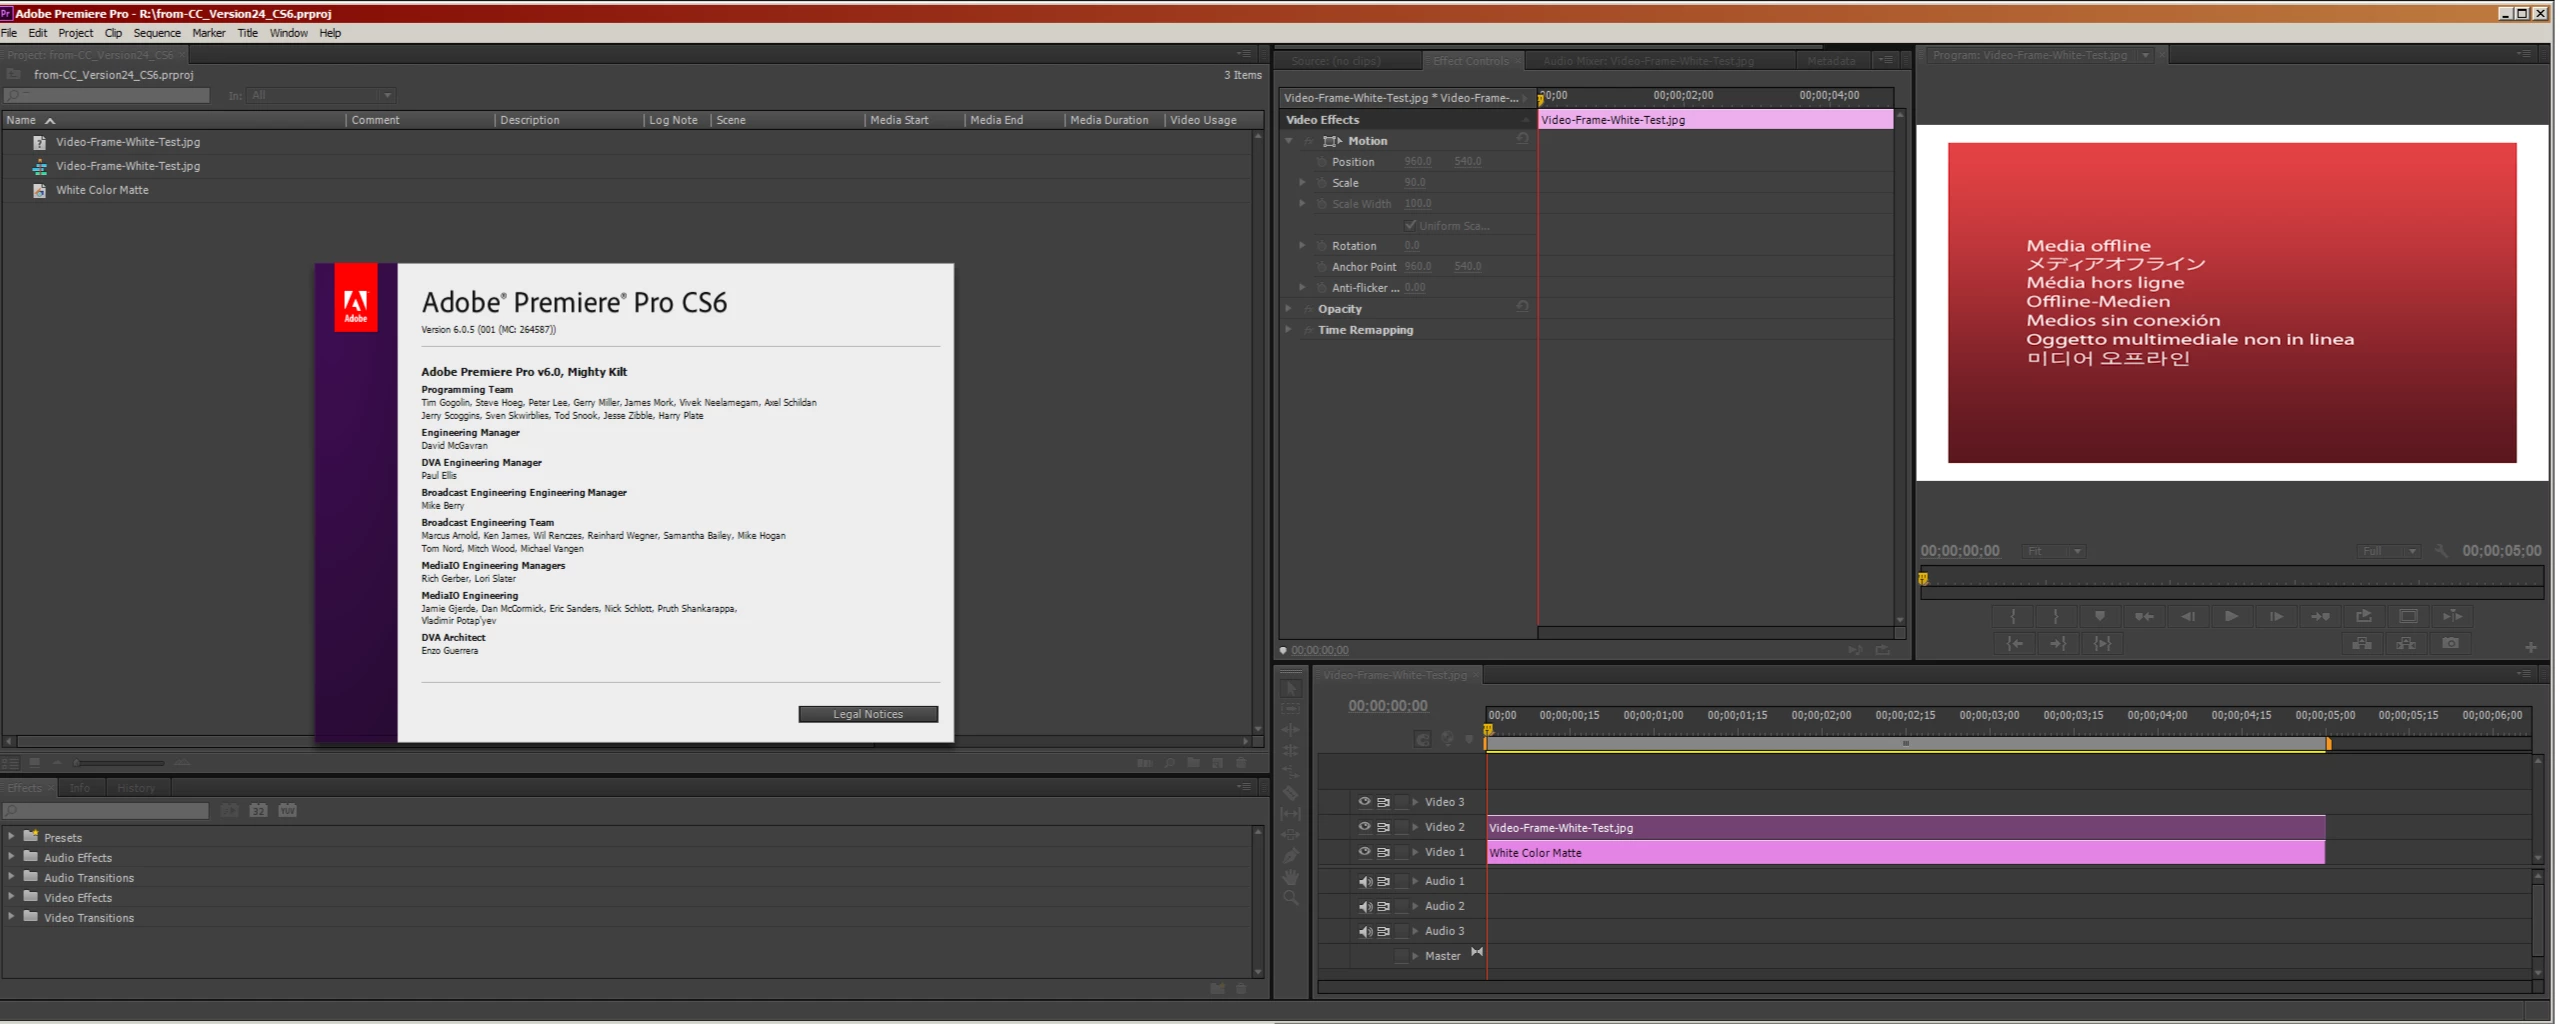The height and width of the screenshot is (1024, 2560).
Task: Mute the Audio 1 track
Action: point(1364,881)
